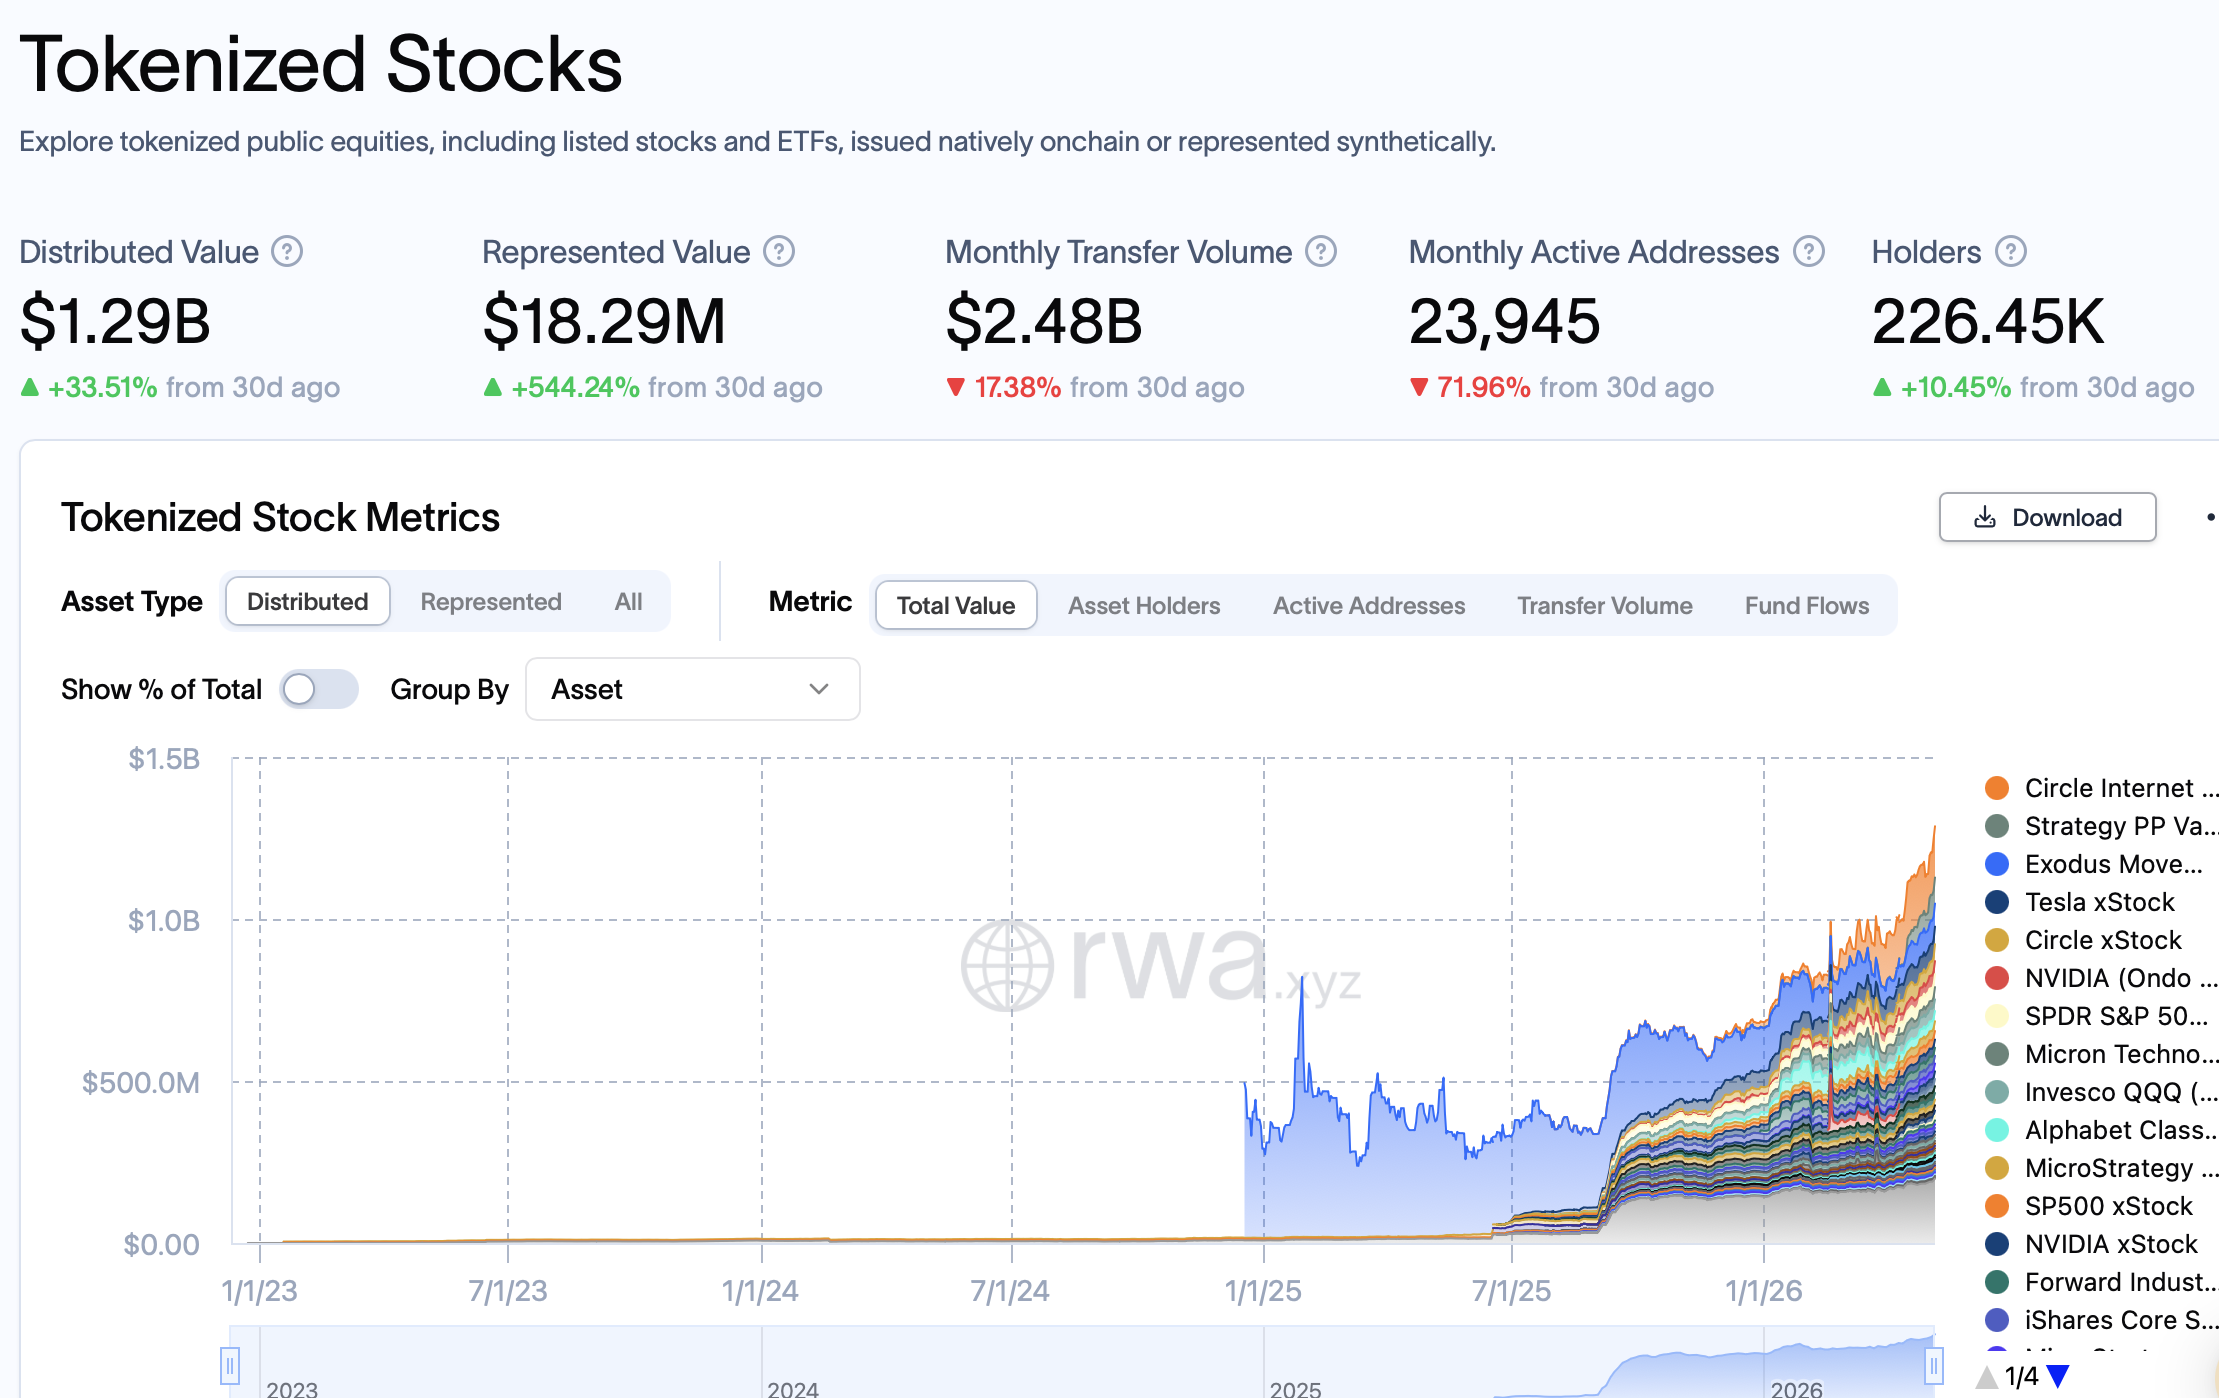Switch metric to Active Addresses

click(x=1369, y=605)
